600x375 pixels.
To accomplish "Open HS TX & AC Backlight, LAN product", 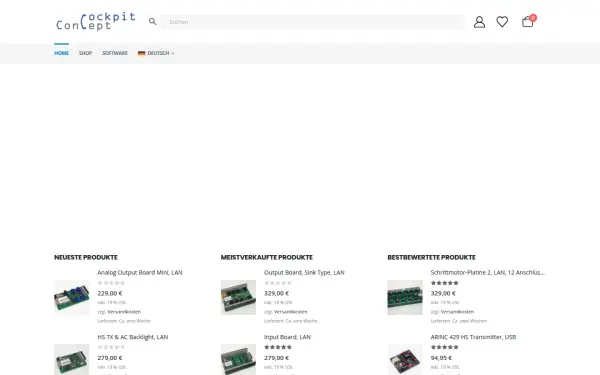I will coord(132,337).
